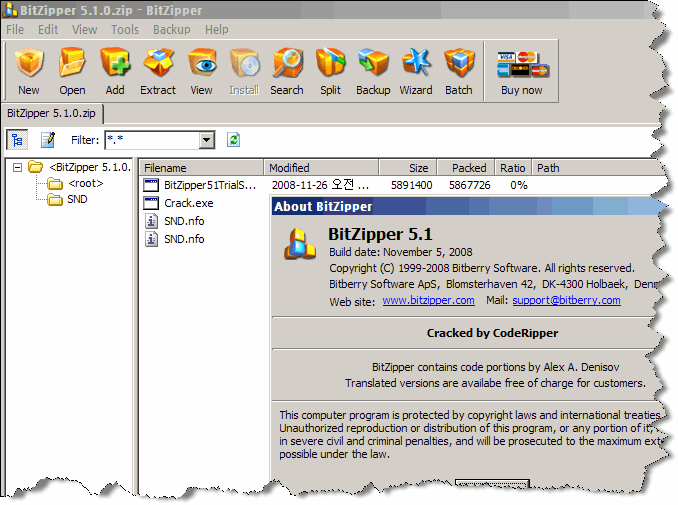Sort by the Packed column header
The image size is (678, 505).
tap(466, 168)
